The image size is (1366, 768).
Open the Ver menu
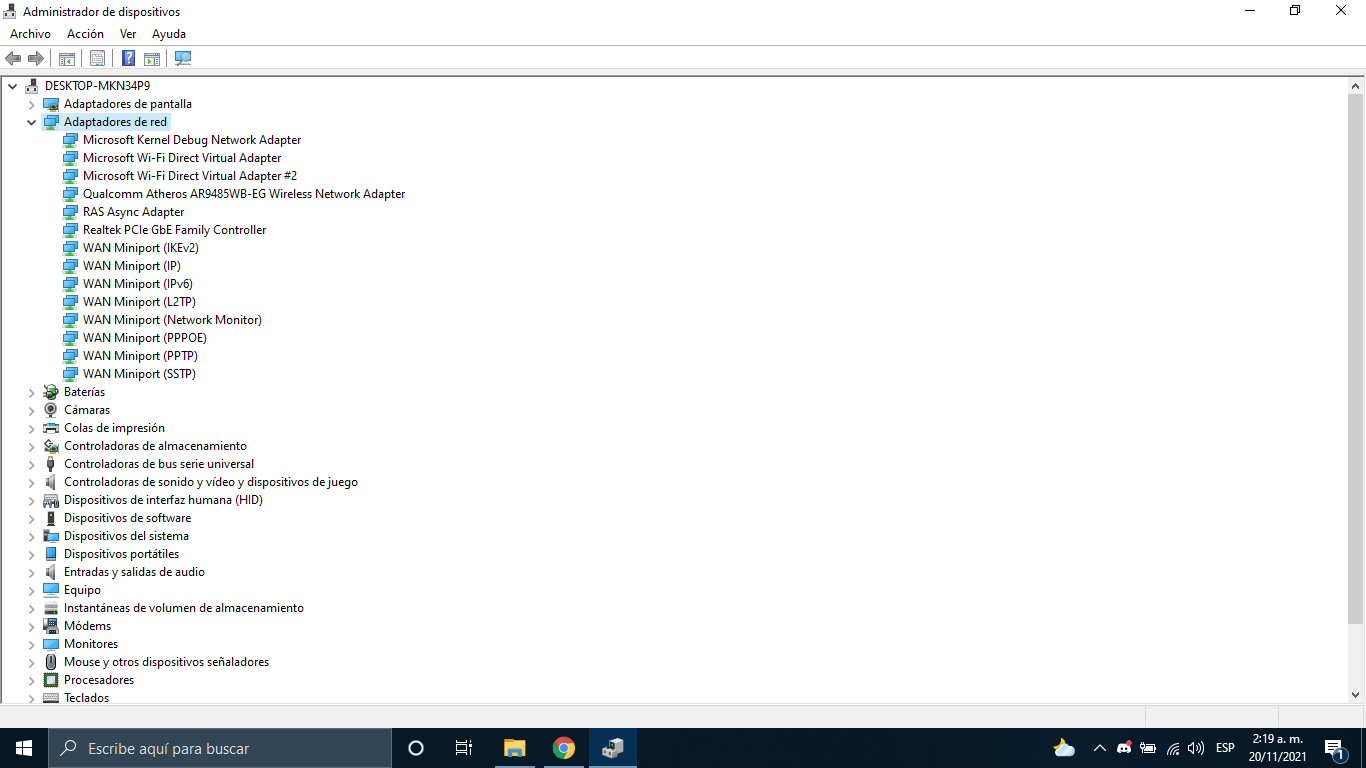(x=128, y=34)
